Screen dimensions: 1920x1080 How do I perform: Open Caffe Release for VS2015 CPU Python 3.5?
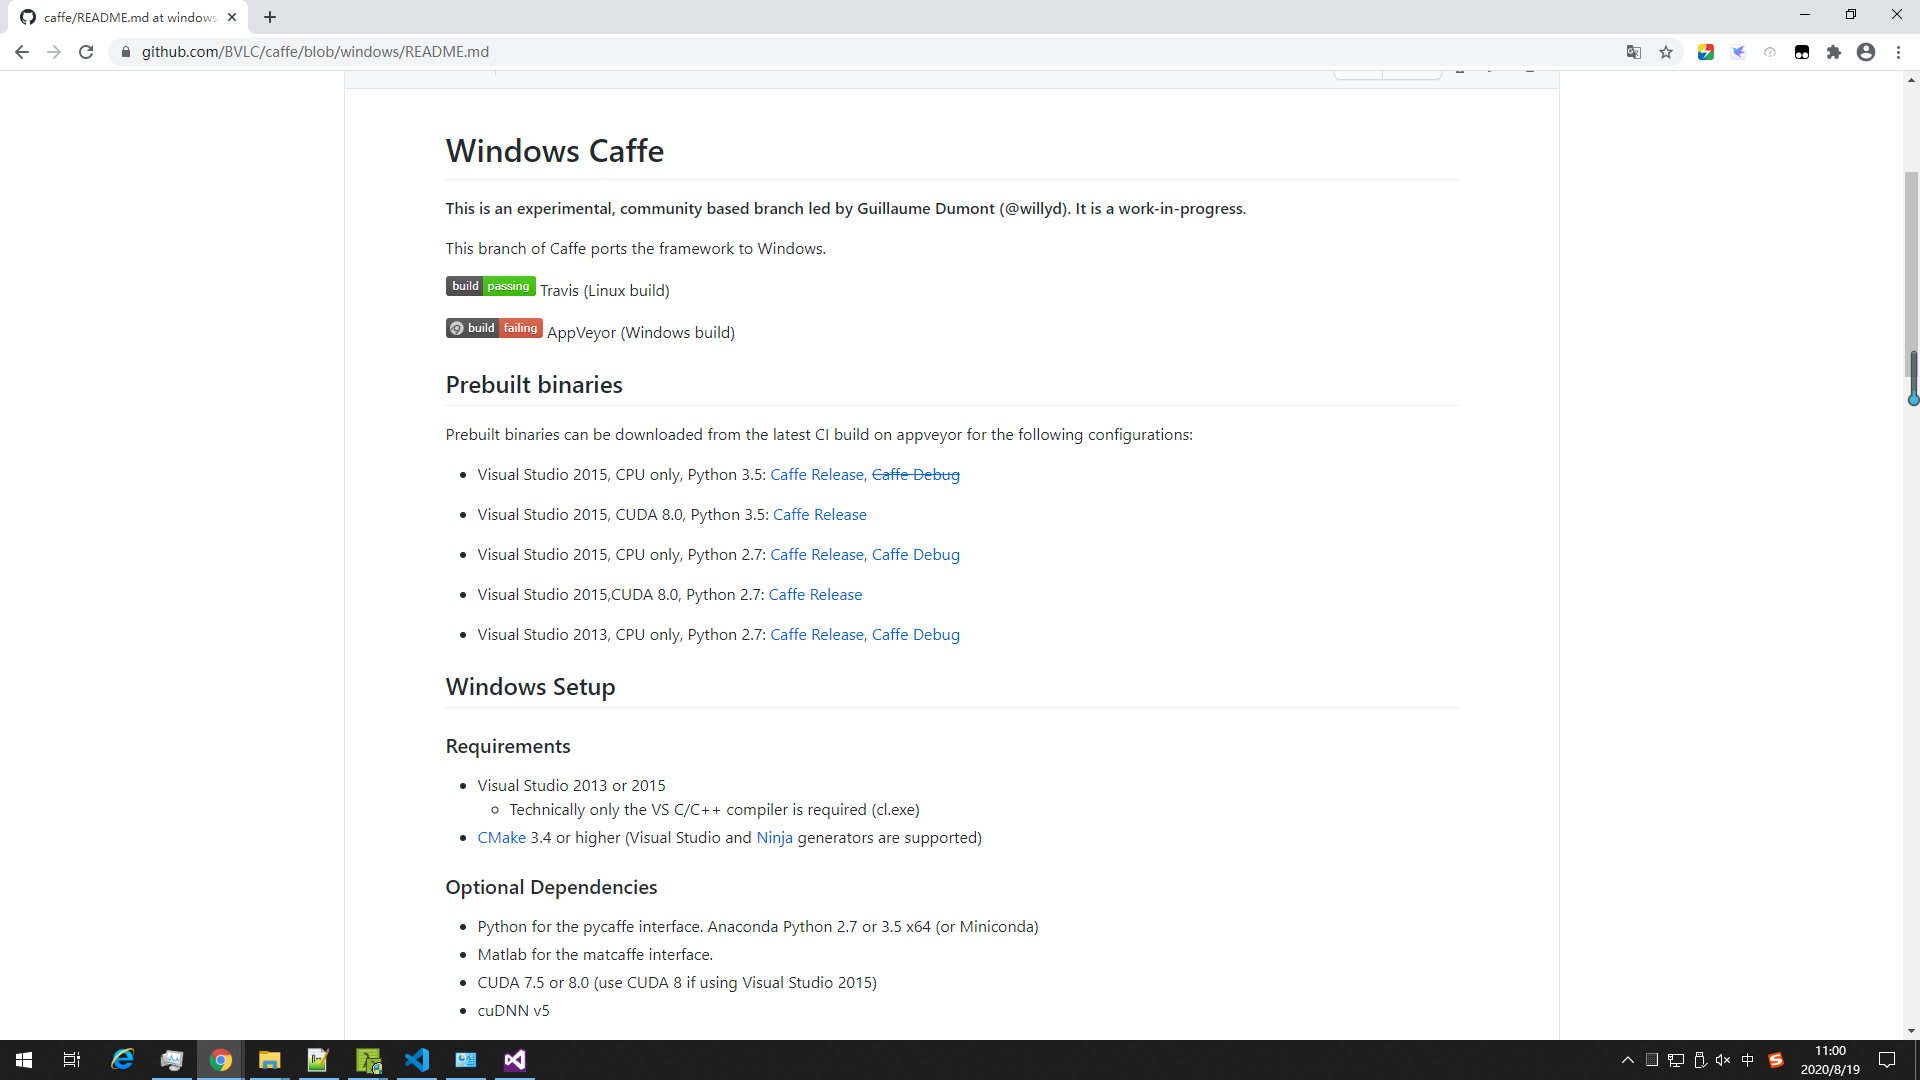(816, 474)
